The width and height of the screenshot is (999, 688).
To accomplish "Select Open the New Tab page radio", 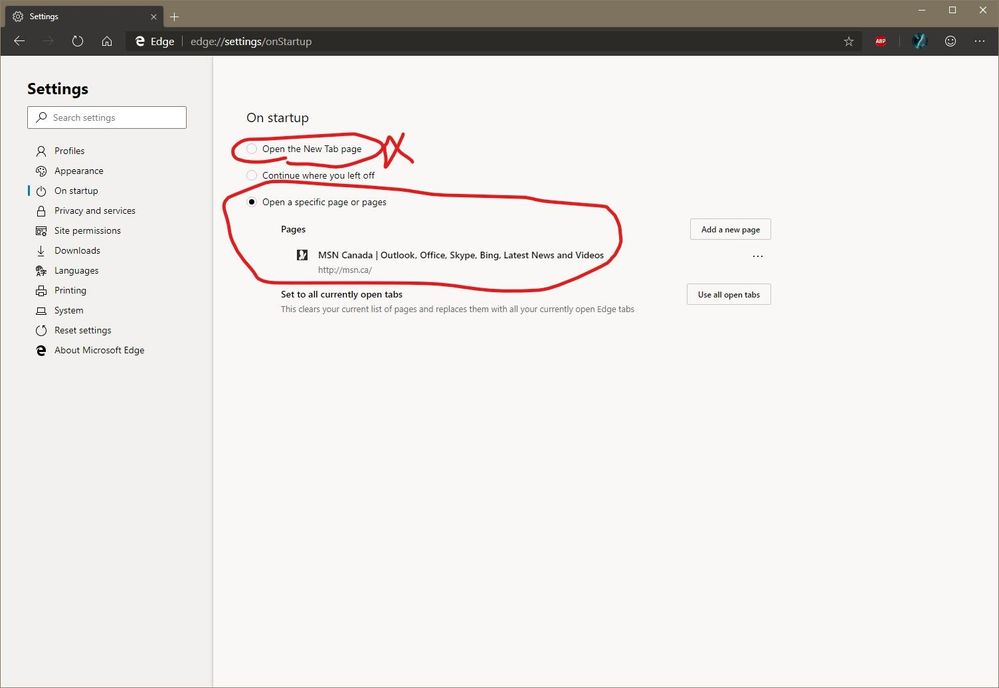I will [252, 148].
